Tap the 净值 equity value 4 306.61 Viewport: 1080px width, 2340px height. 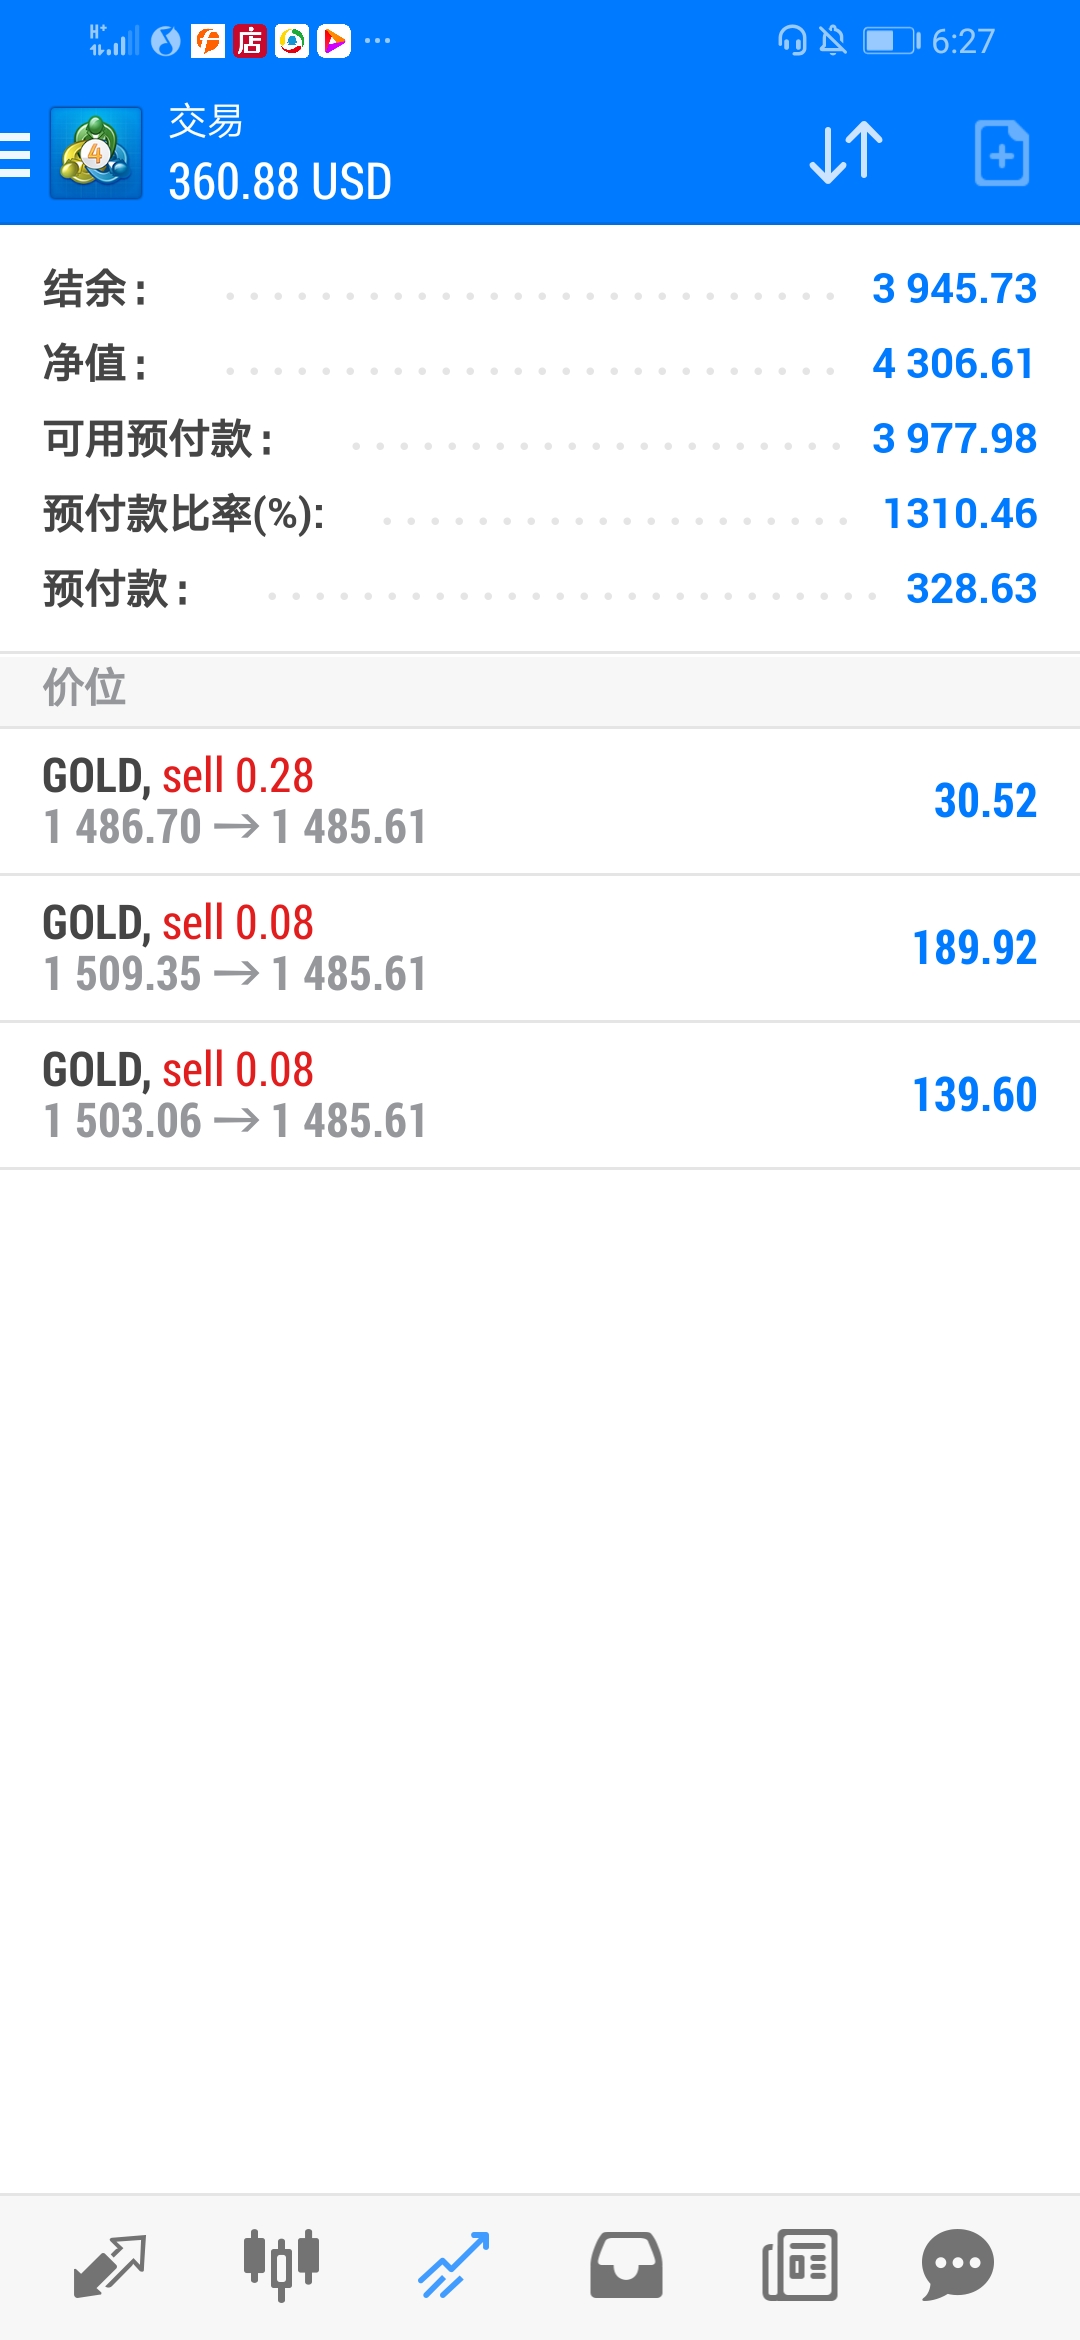click(954, 364)
